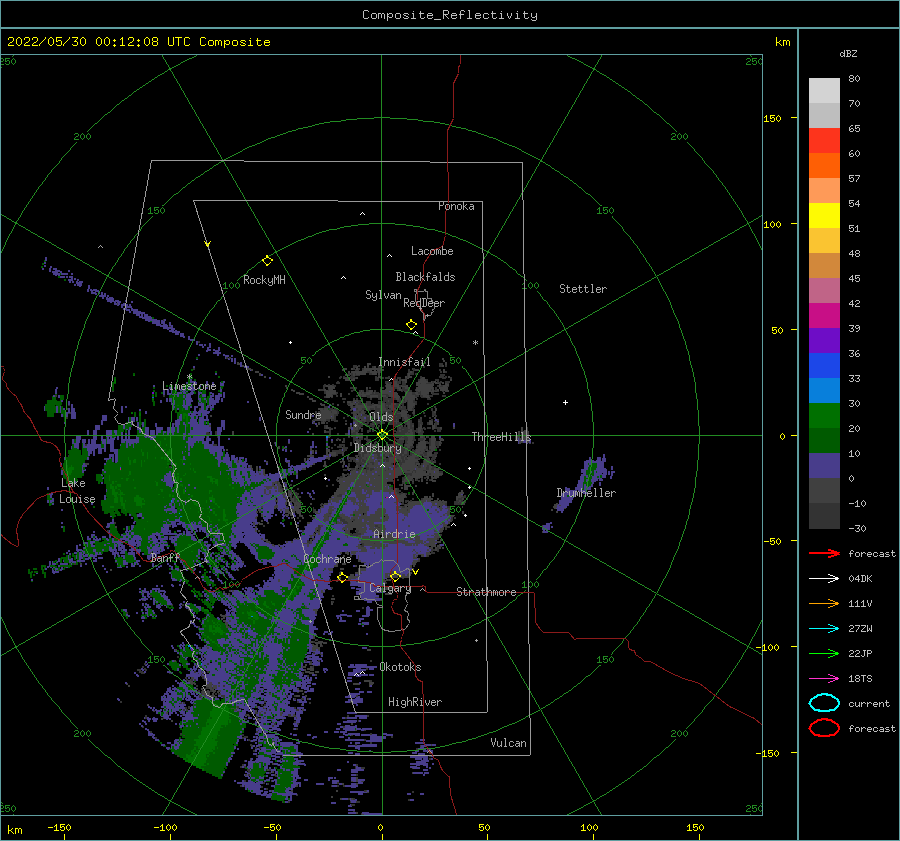Click the Airdrie city label
This screenshot has width=900, height=841.
[394, 534]
